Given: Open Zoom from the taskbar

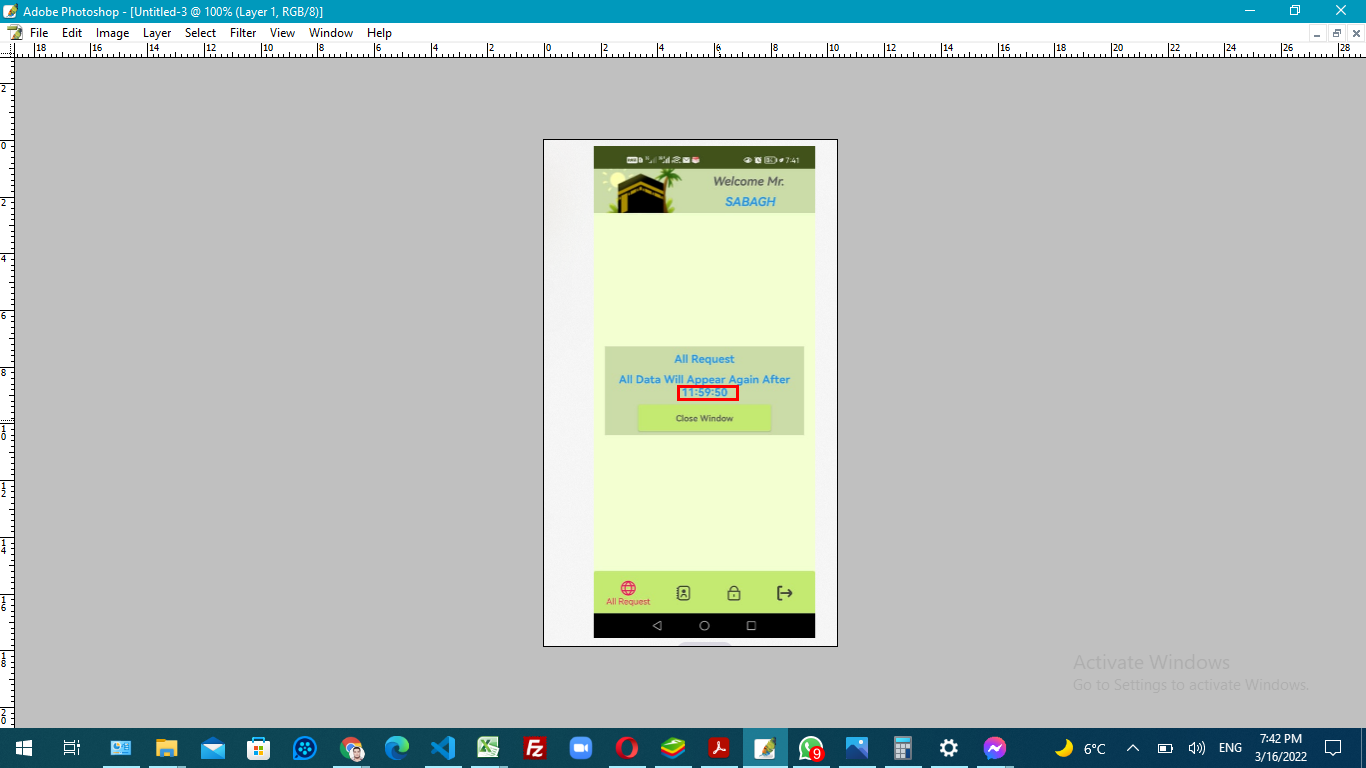Looking at the screenshot, I should [x=581, y=748].
